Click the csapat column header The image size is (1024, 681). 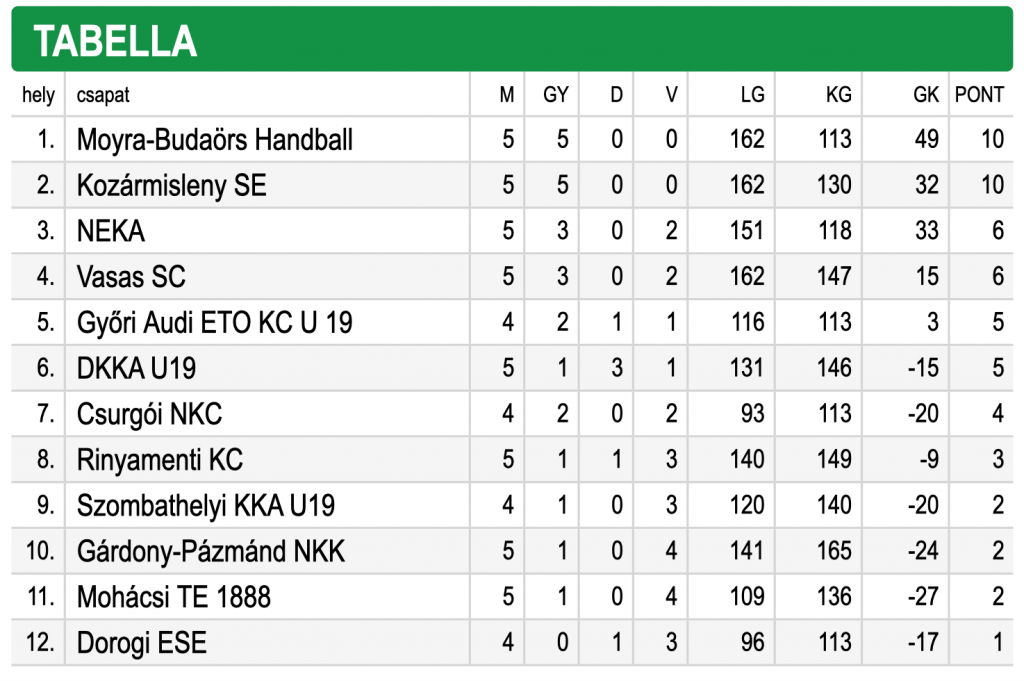point(103,95)
